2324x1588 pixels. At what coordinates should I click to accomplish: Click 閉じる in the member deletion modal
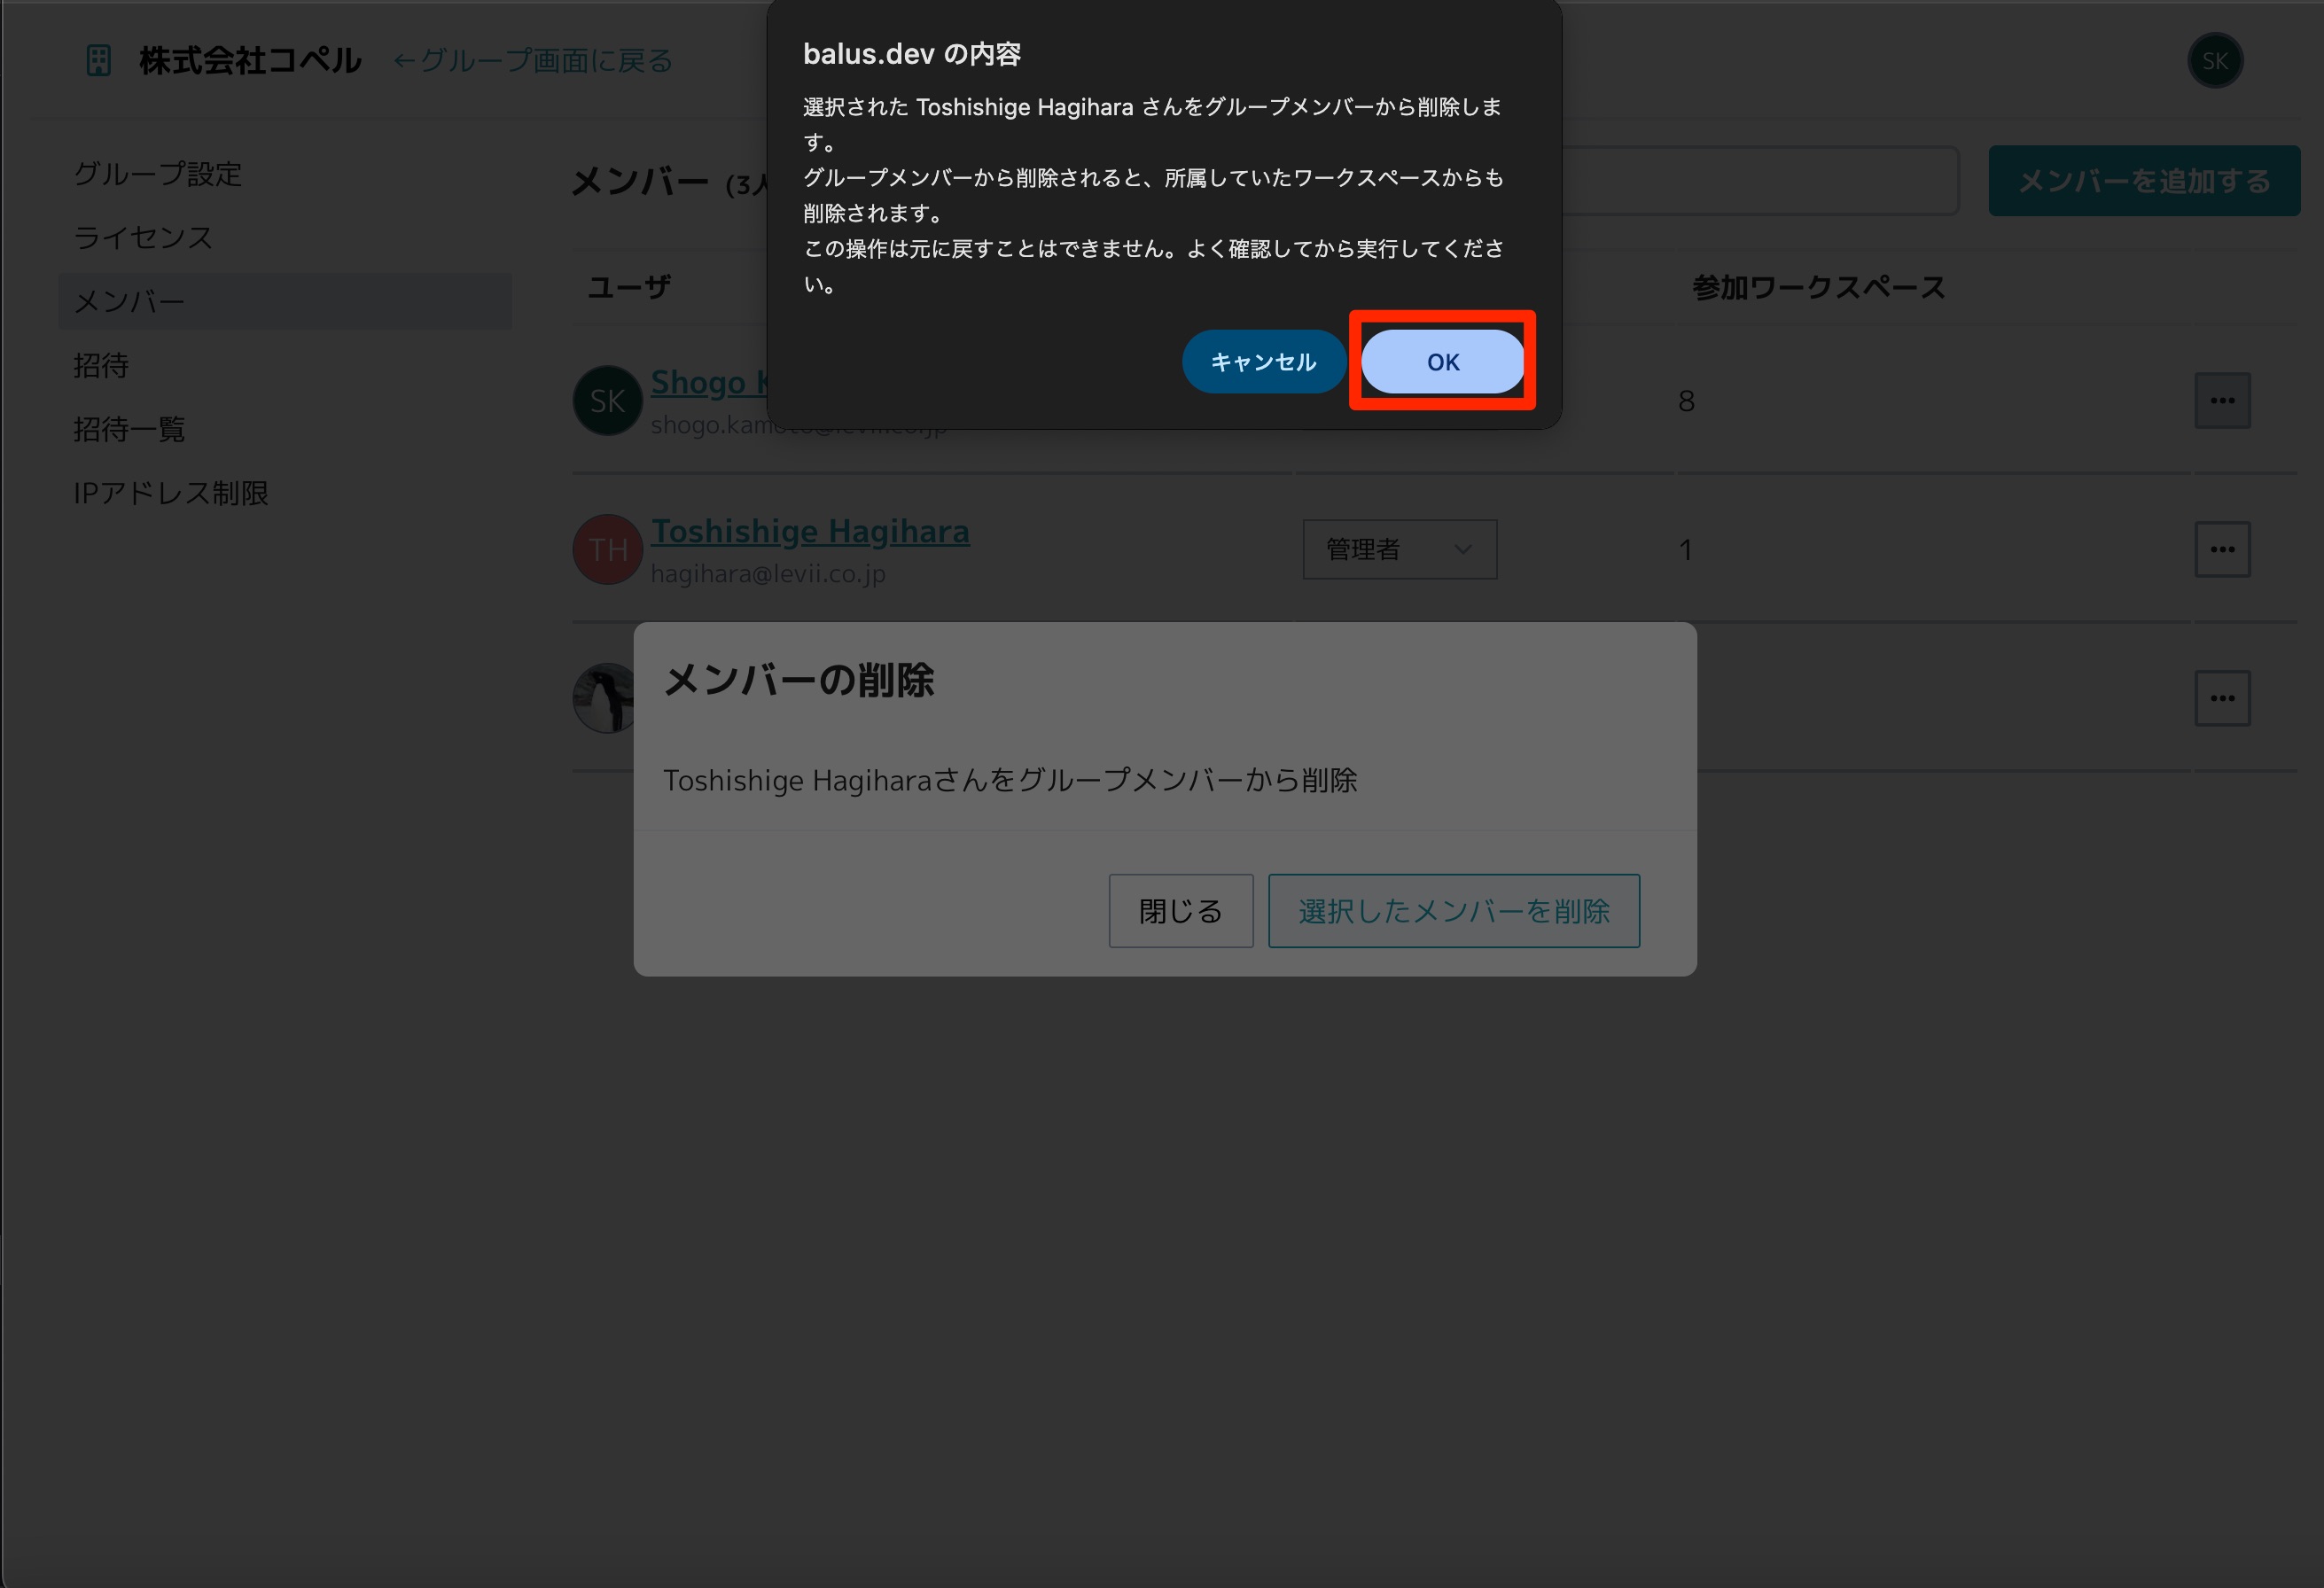[x=1180, y=910]
